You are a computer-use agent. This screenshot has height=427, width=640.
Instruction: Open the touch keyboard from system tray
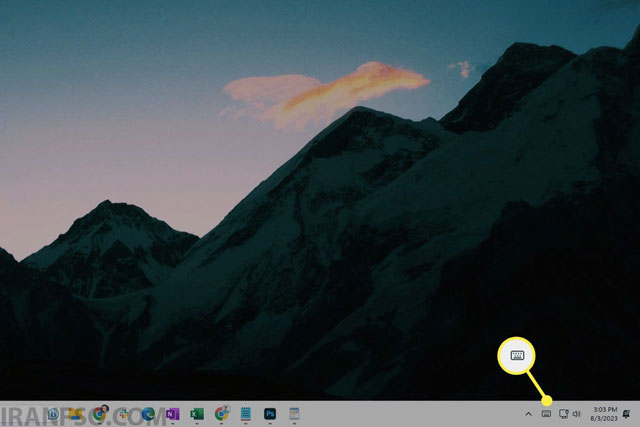point(546,414)
